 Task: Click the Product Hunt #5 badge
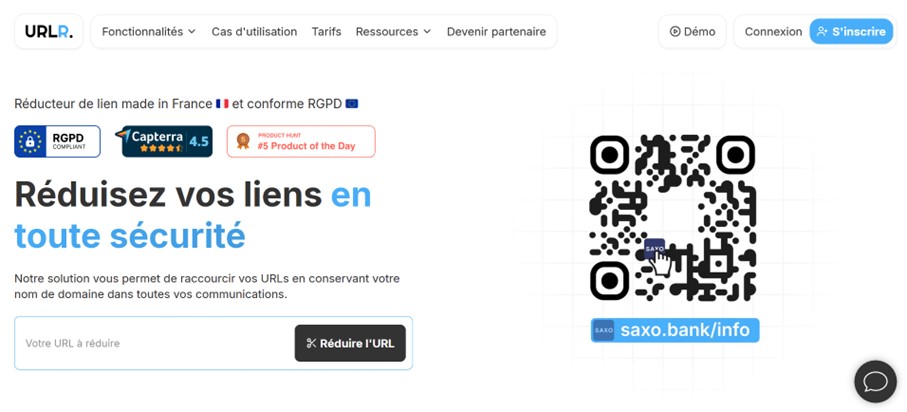tap(301, 142)
